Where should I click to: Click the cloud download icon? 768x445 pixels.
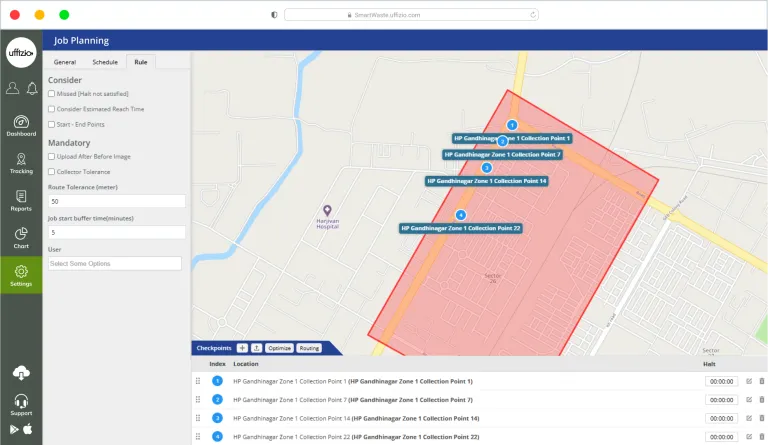click(x=21, y=373)
